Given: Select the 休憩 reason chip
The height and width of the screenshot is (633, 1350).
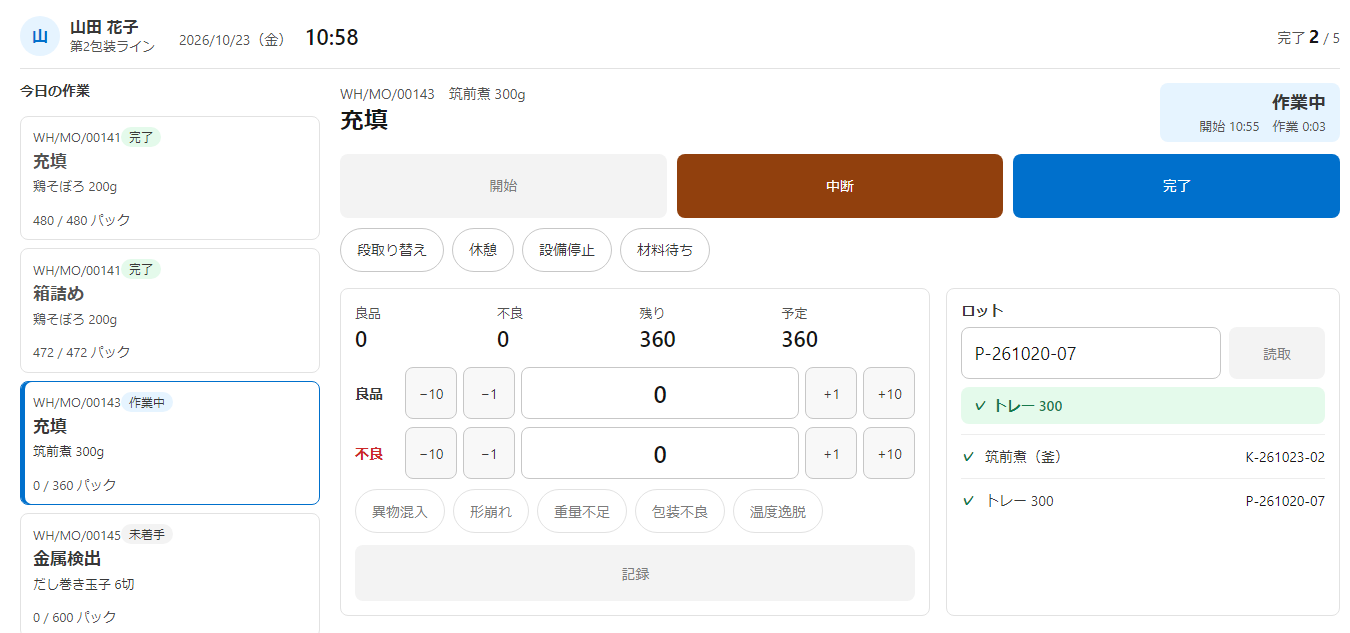Looking at the screenshot, I should coord(483,250).
